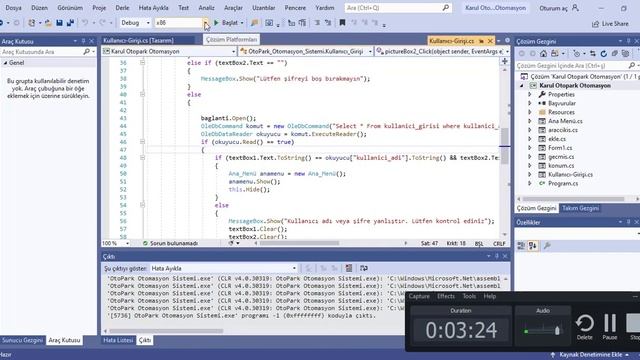Screen dimensions: 640x360
Task: Click the Live Share button
Action: pyautogui.click(x=610, y=24)
